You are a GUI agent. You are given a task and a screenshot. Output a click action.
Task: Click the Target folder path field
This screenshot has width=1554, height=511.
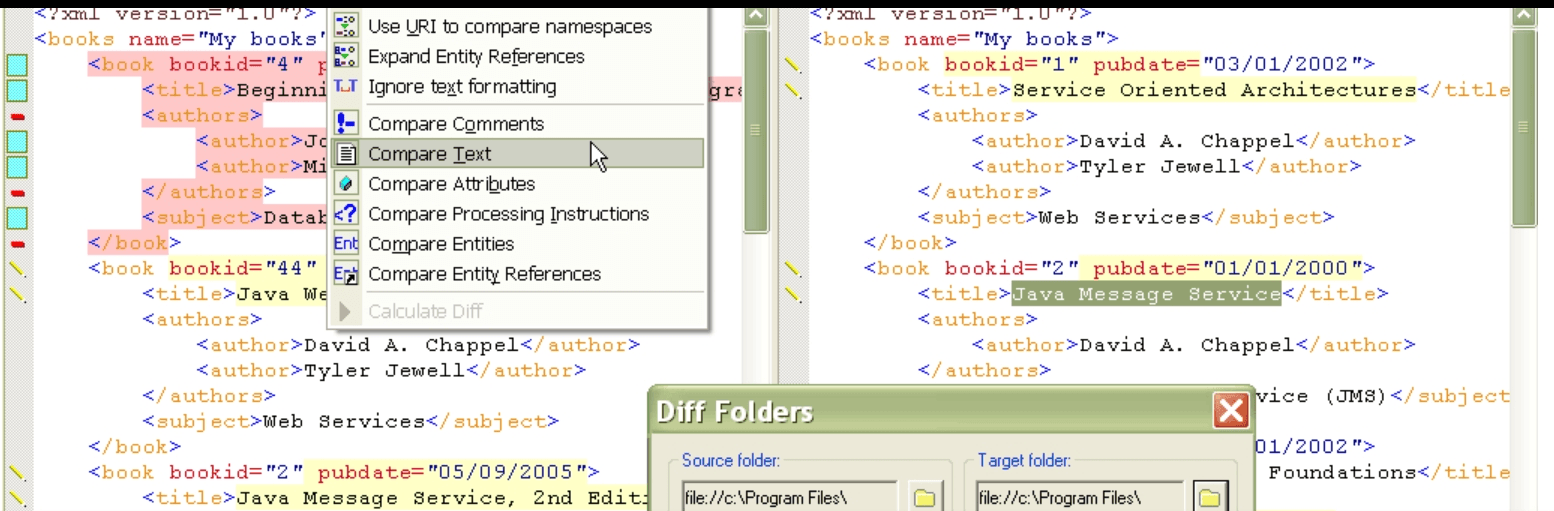coord(1077,496)
